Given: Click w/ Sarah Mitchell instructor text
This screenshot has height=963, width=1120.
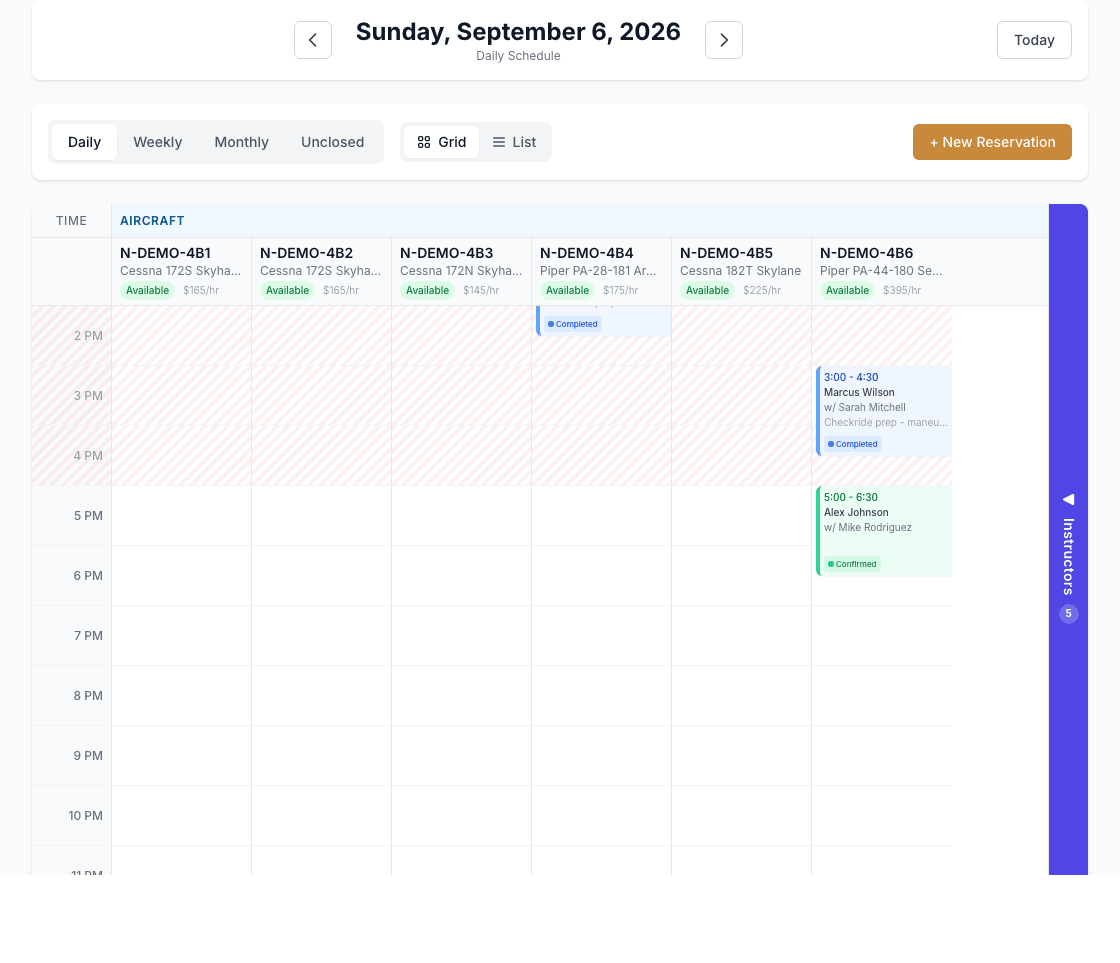Looking at the screenshot, I should point(864,407).
